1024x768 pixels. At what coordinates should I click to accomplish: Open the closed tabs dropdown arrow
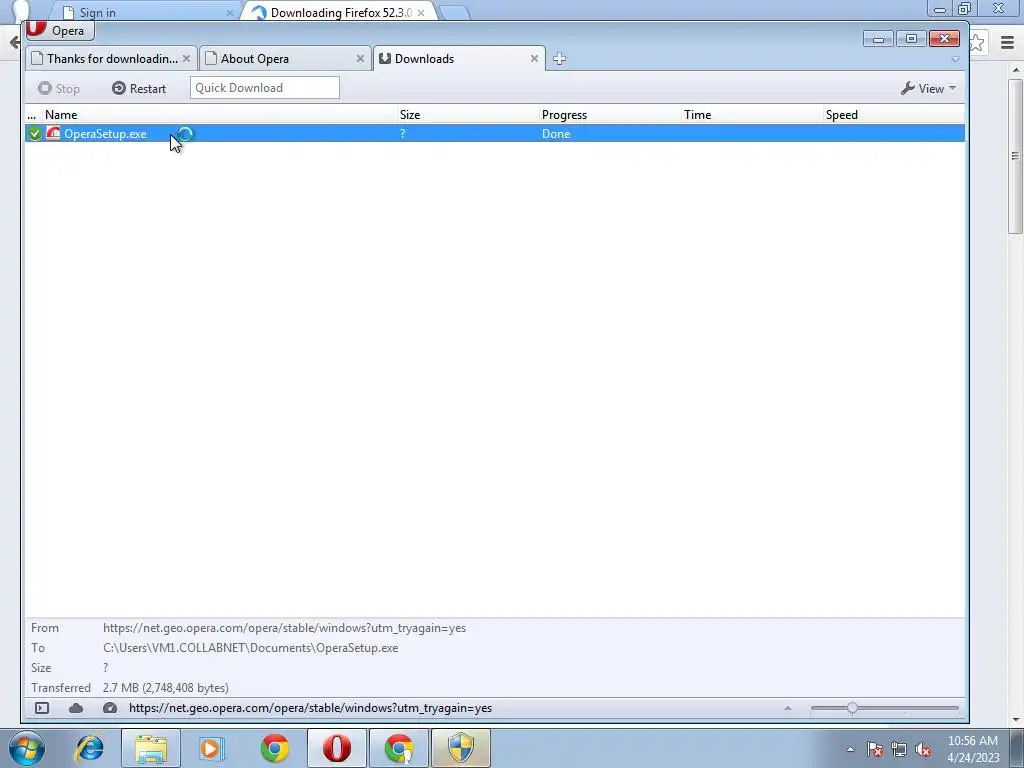(x=955, y=59)
